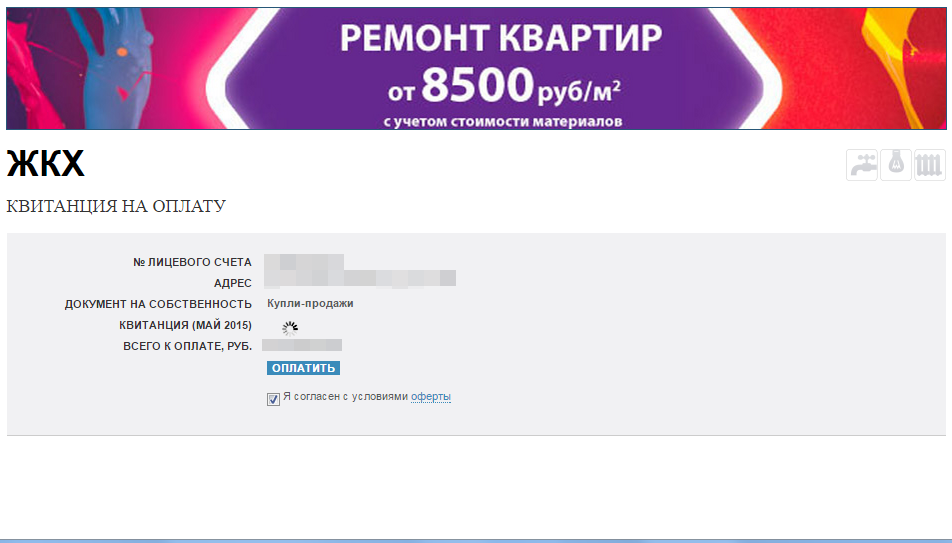Click the ДОКУМЕНТ НА СОБСТВЕННОСТЬ label
Image resolution: width=952 pixels, height=543 pixels.
[158, 304]
